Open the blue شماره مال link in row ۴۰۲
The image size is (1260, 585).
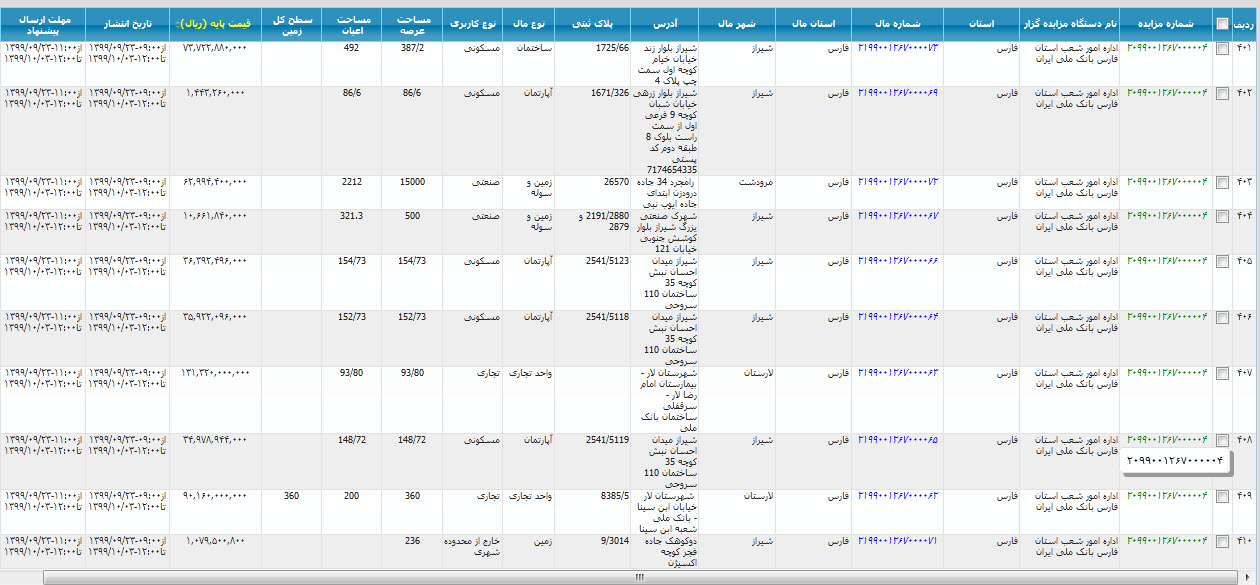click(898, 93)
